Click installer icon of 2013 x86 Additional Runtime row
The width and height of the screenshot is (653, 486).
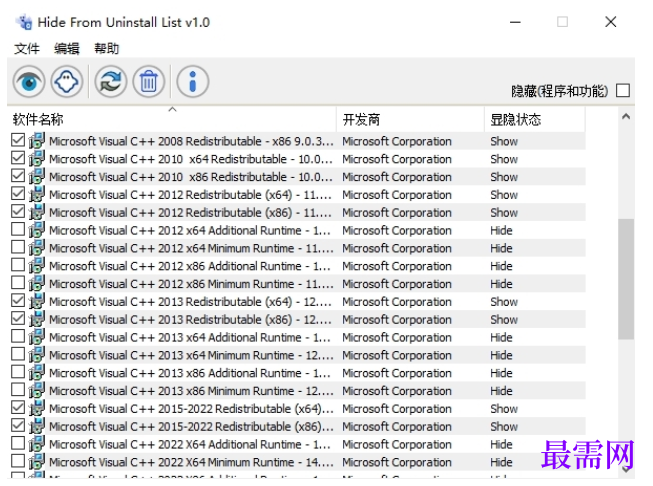(x=37, y=373)
